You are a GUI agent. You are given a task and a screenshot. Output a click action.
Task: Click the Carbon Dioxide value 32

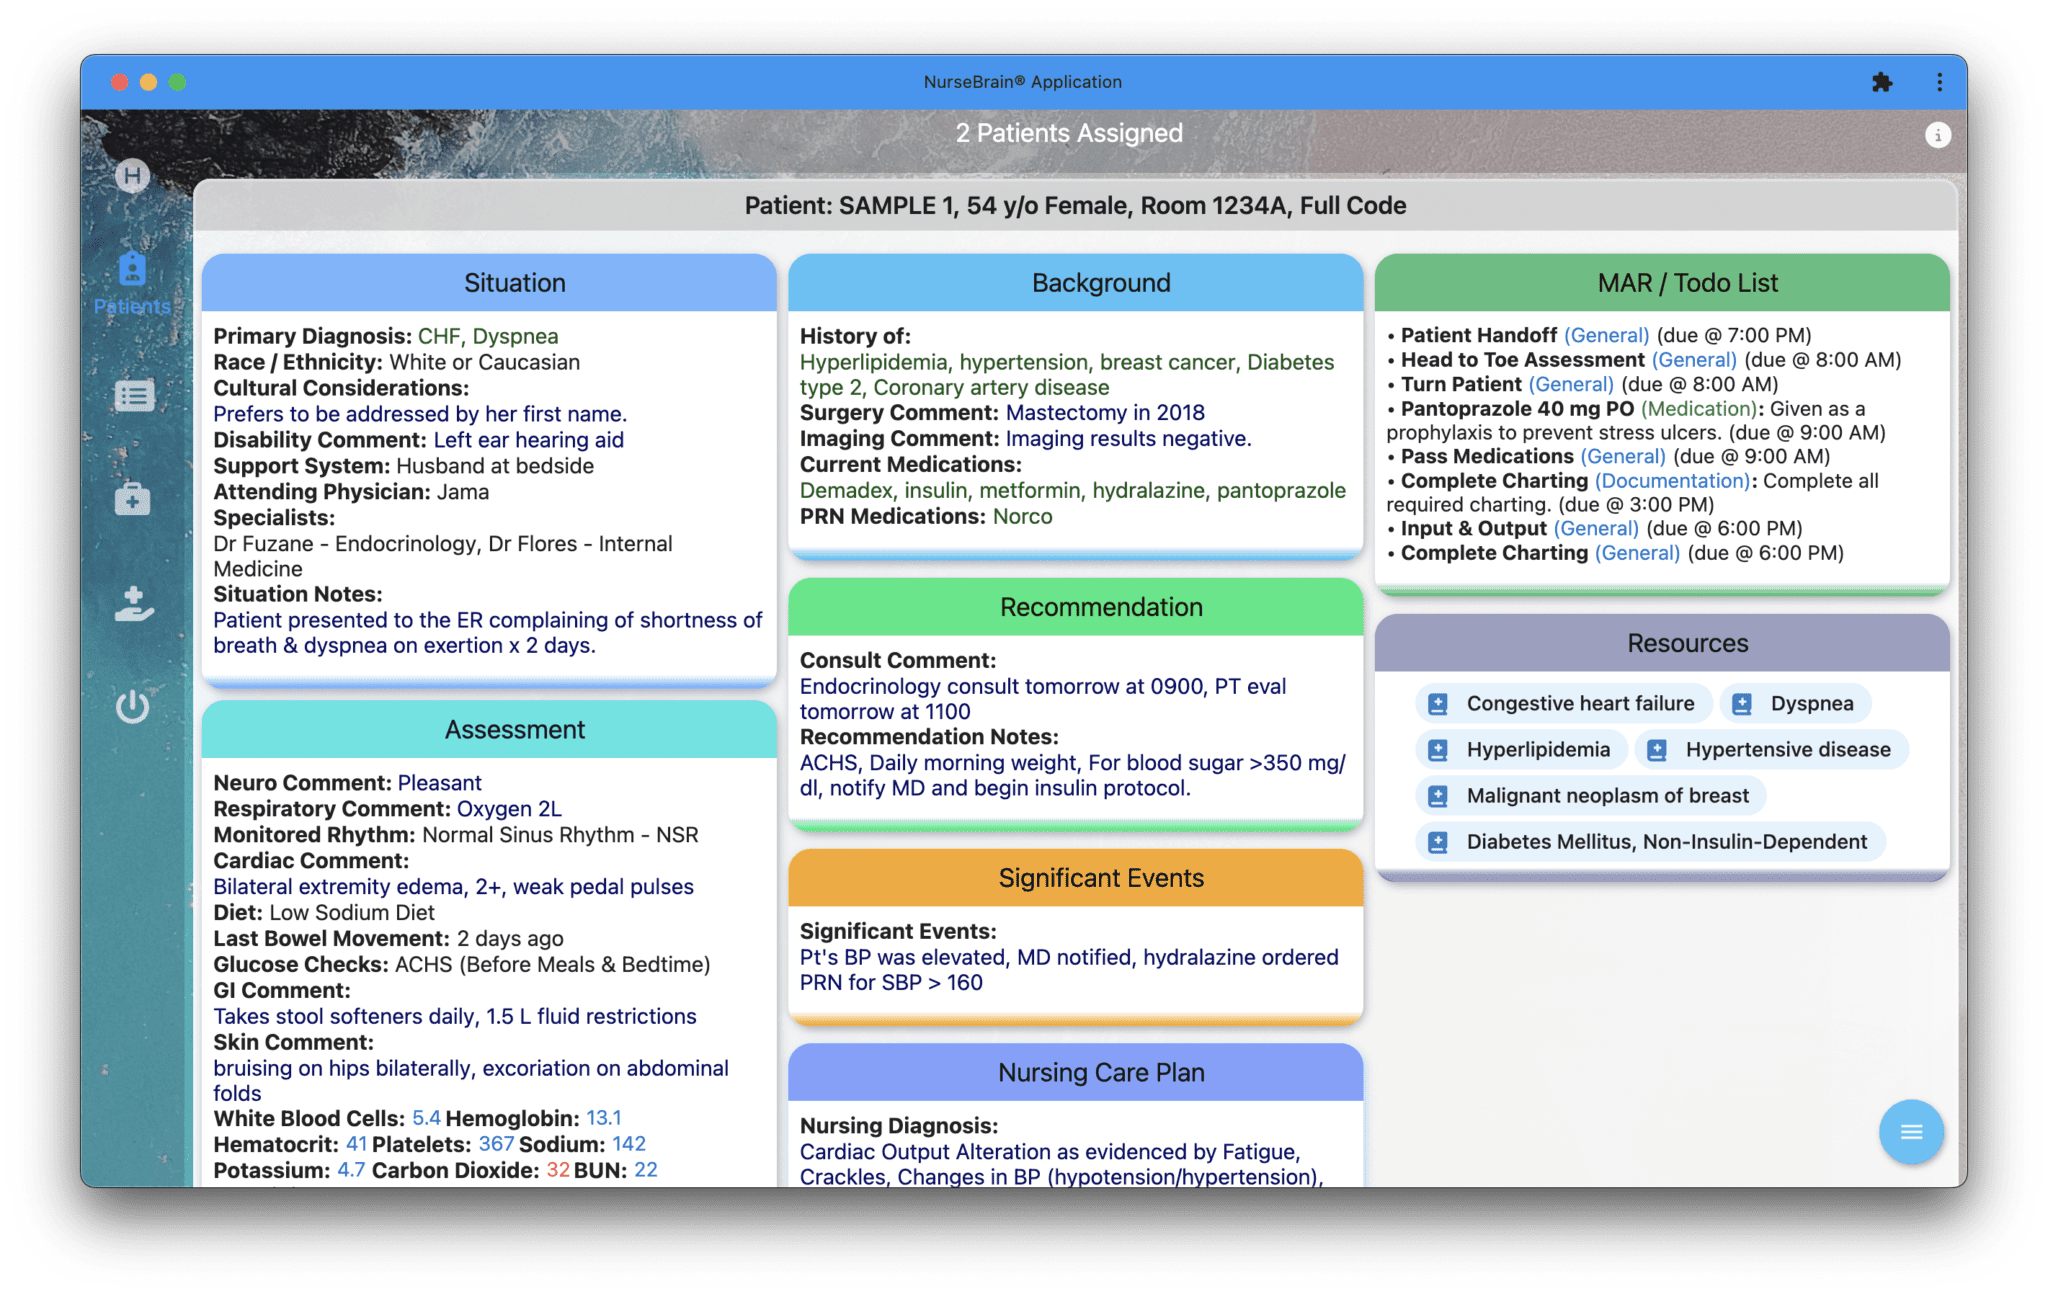pos(558,1170)
